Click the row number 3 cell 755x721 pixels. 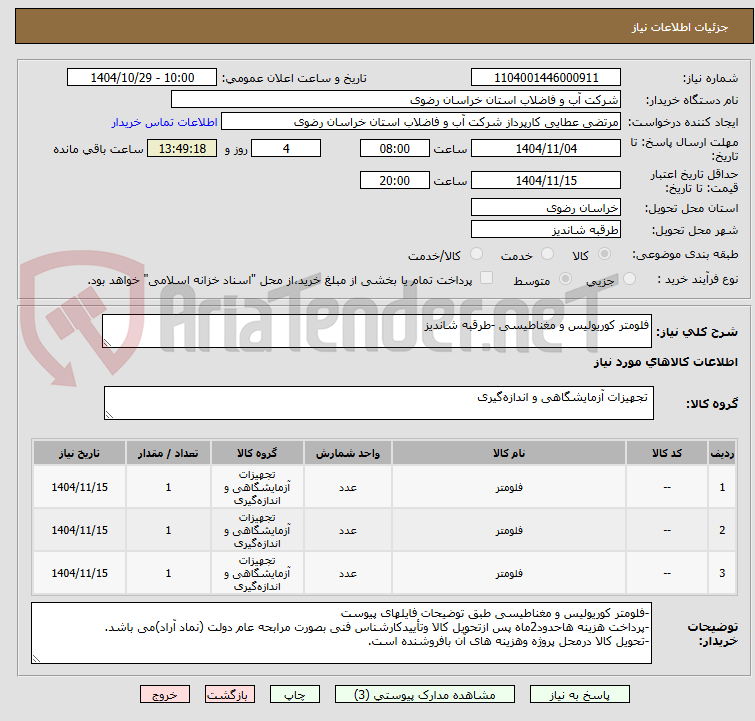click(722, 573)
